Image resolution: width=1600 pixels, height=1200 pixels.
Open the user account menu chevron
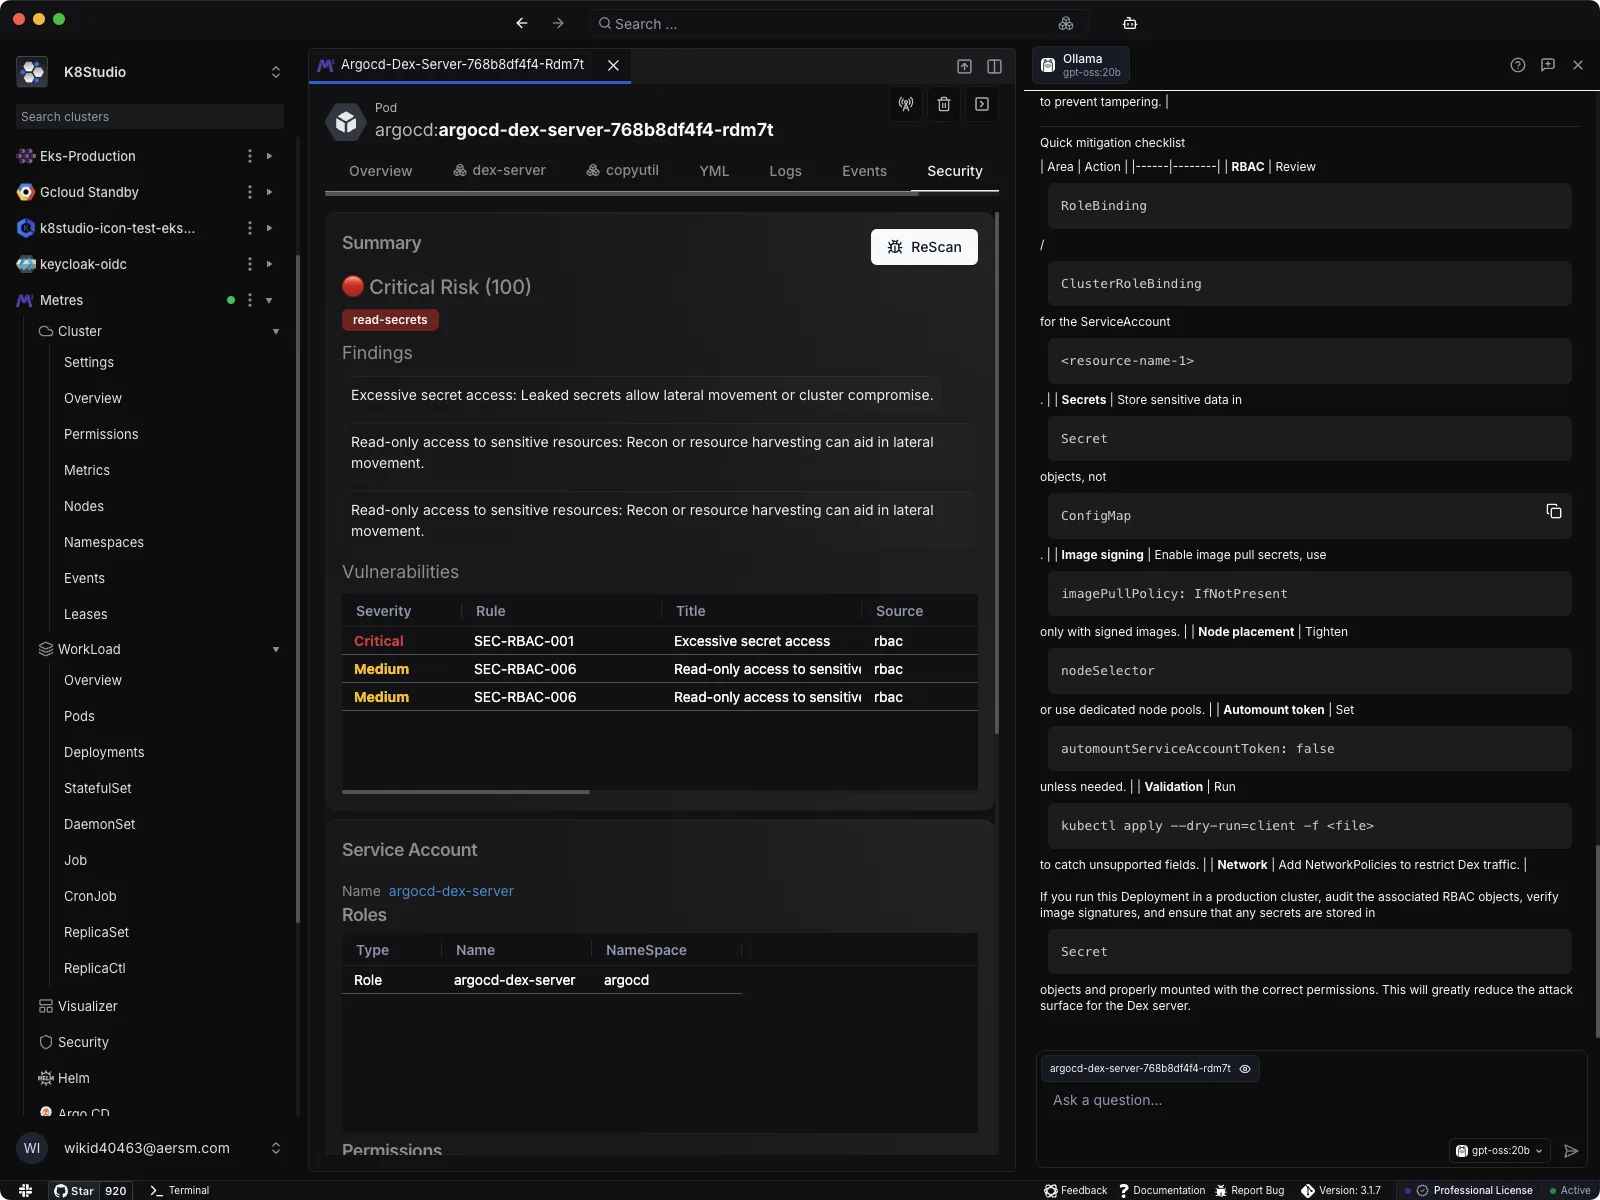coord(276,1148)
